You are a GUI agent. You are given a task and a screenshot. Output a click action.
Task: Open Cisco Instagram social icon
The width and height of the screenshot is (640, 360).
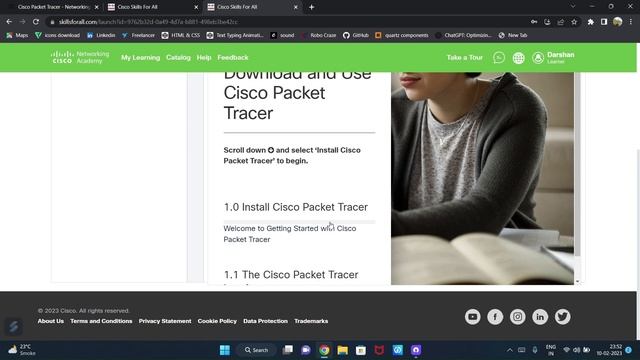click(x=518, y=317)
